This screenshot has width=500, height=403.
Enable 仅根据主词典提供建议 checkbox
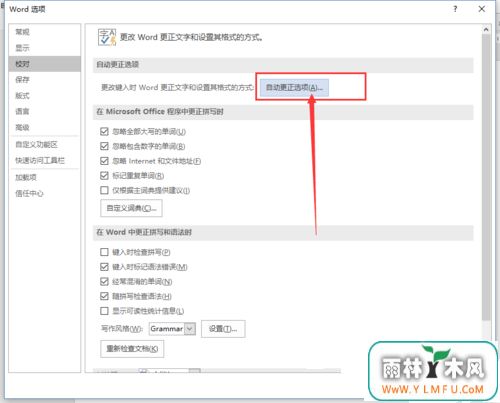(x=104, y=190)
